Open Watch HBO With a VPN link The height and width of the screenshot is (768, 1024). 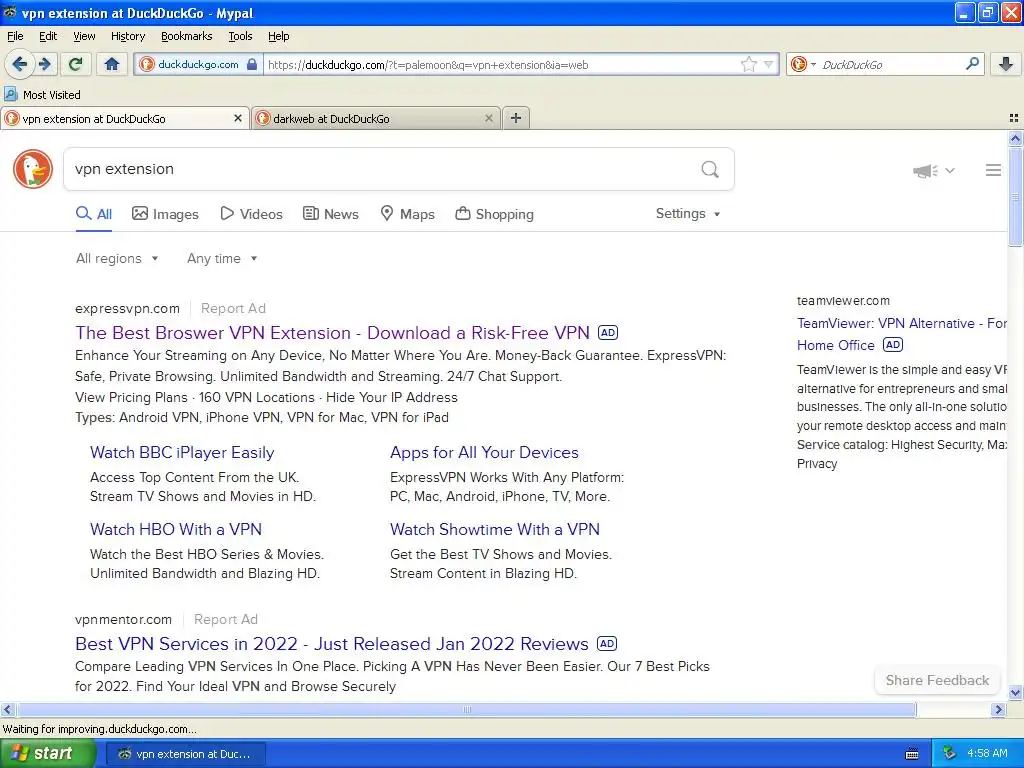pyautogui.click(x=176, y=530)
